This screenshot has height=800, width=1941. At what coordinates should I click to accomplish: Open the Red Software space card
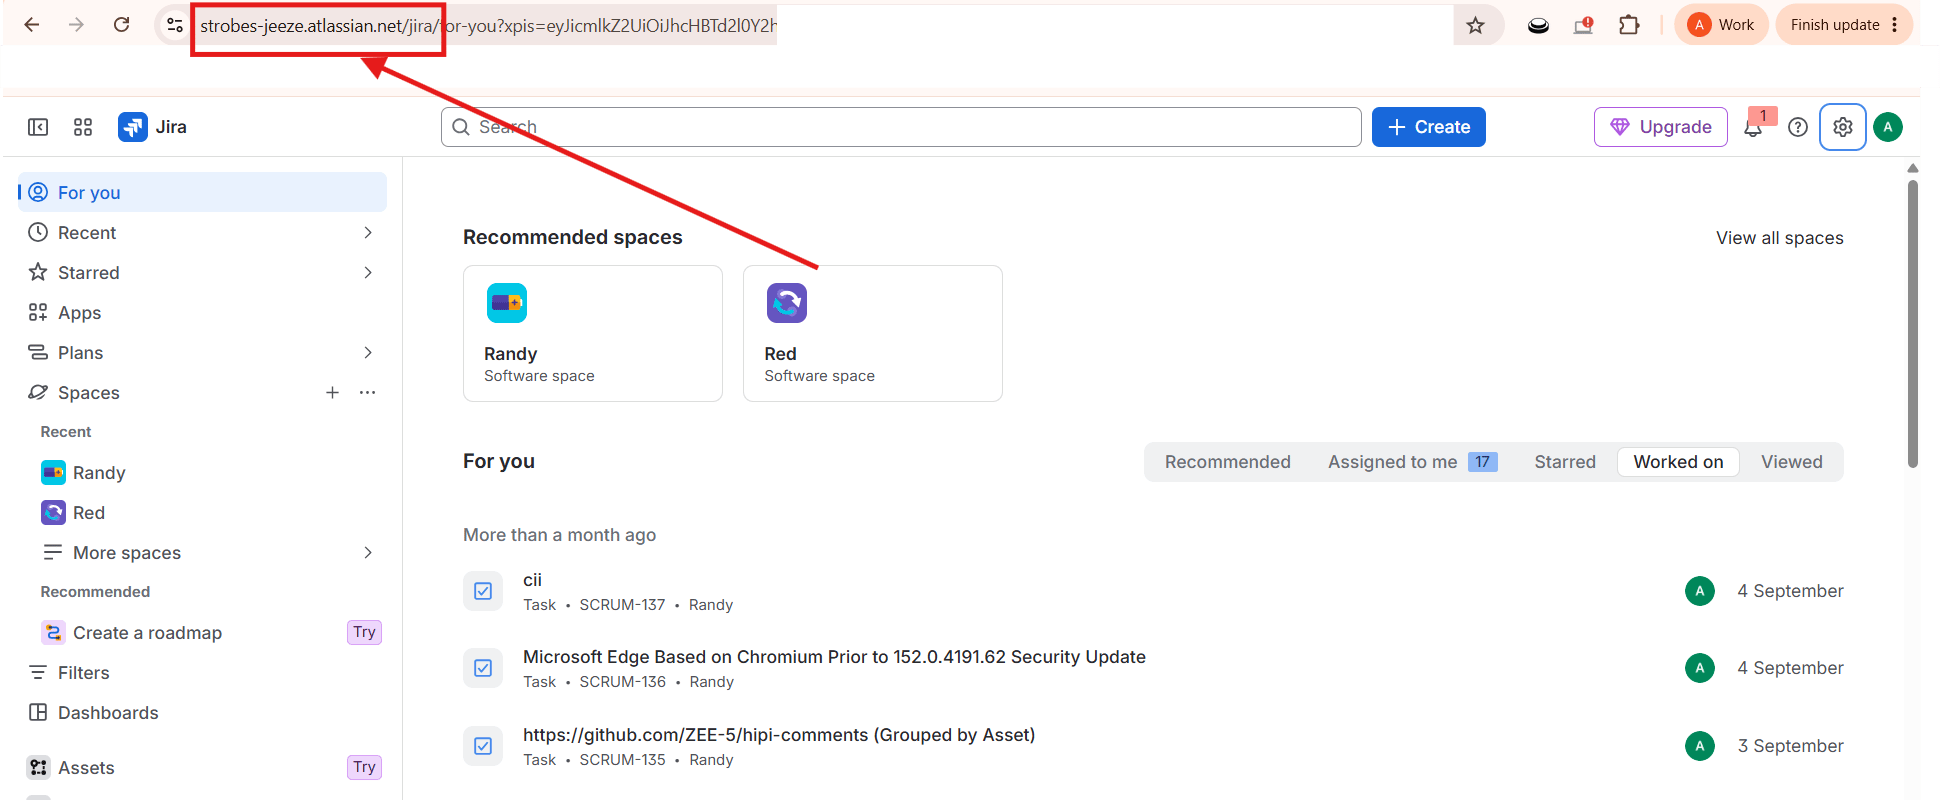(873, 333)
